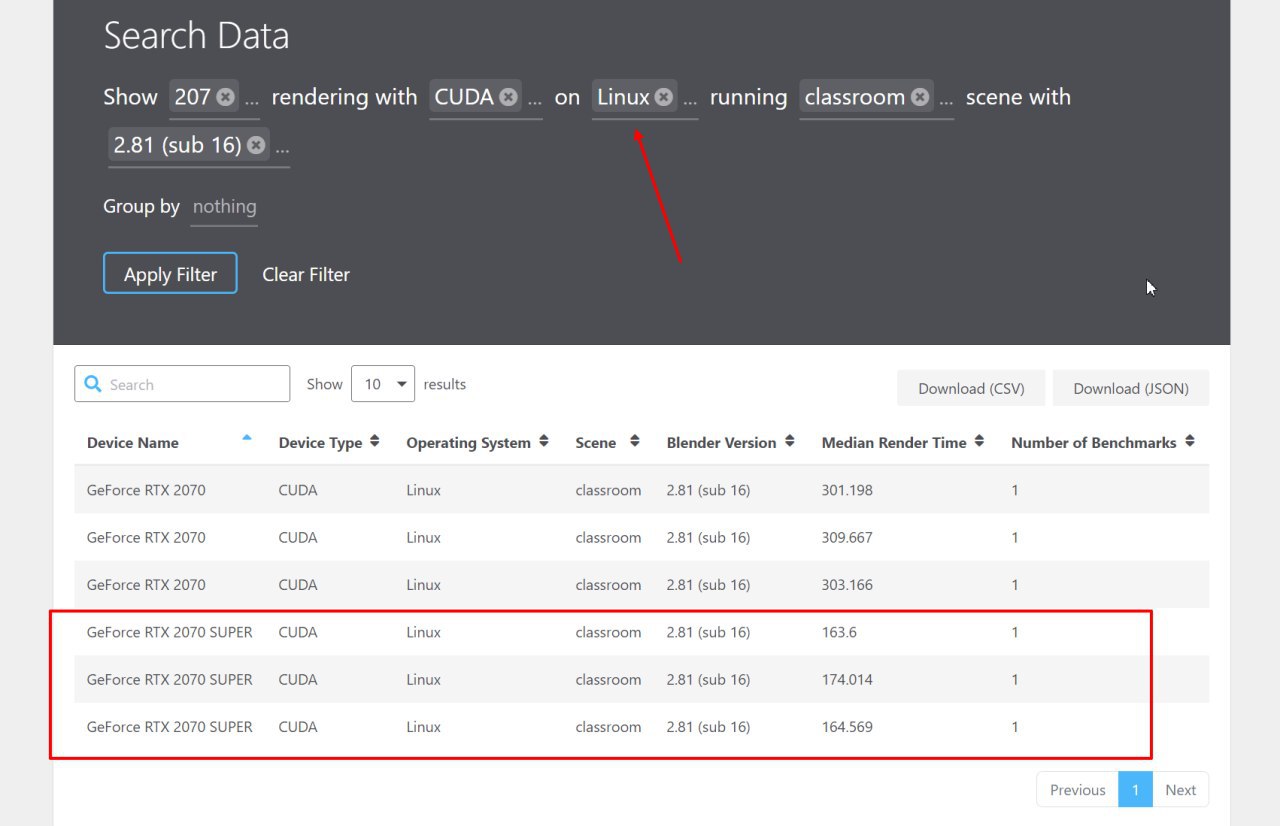Remove the 2.81 (sub 16) version tag

pyautogui.click(x=256, y=145)
